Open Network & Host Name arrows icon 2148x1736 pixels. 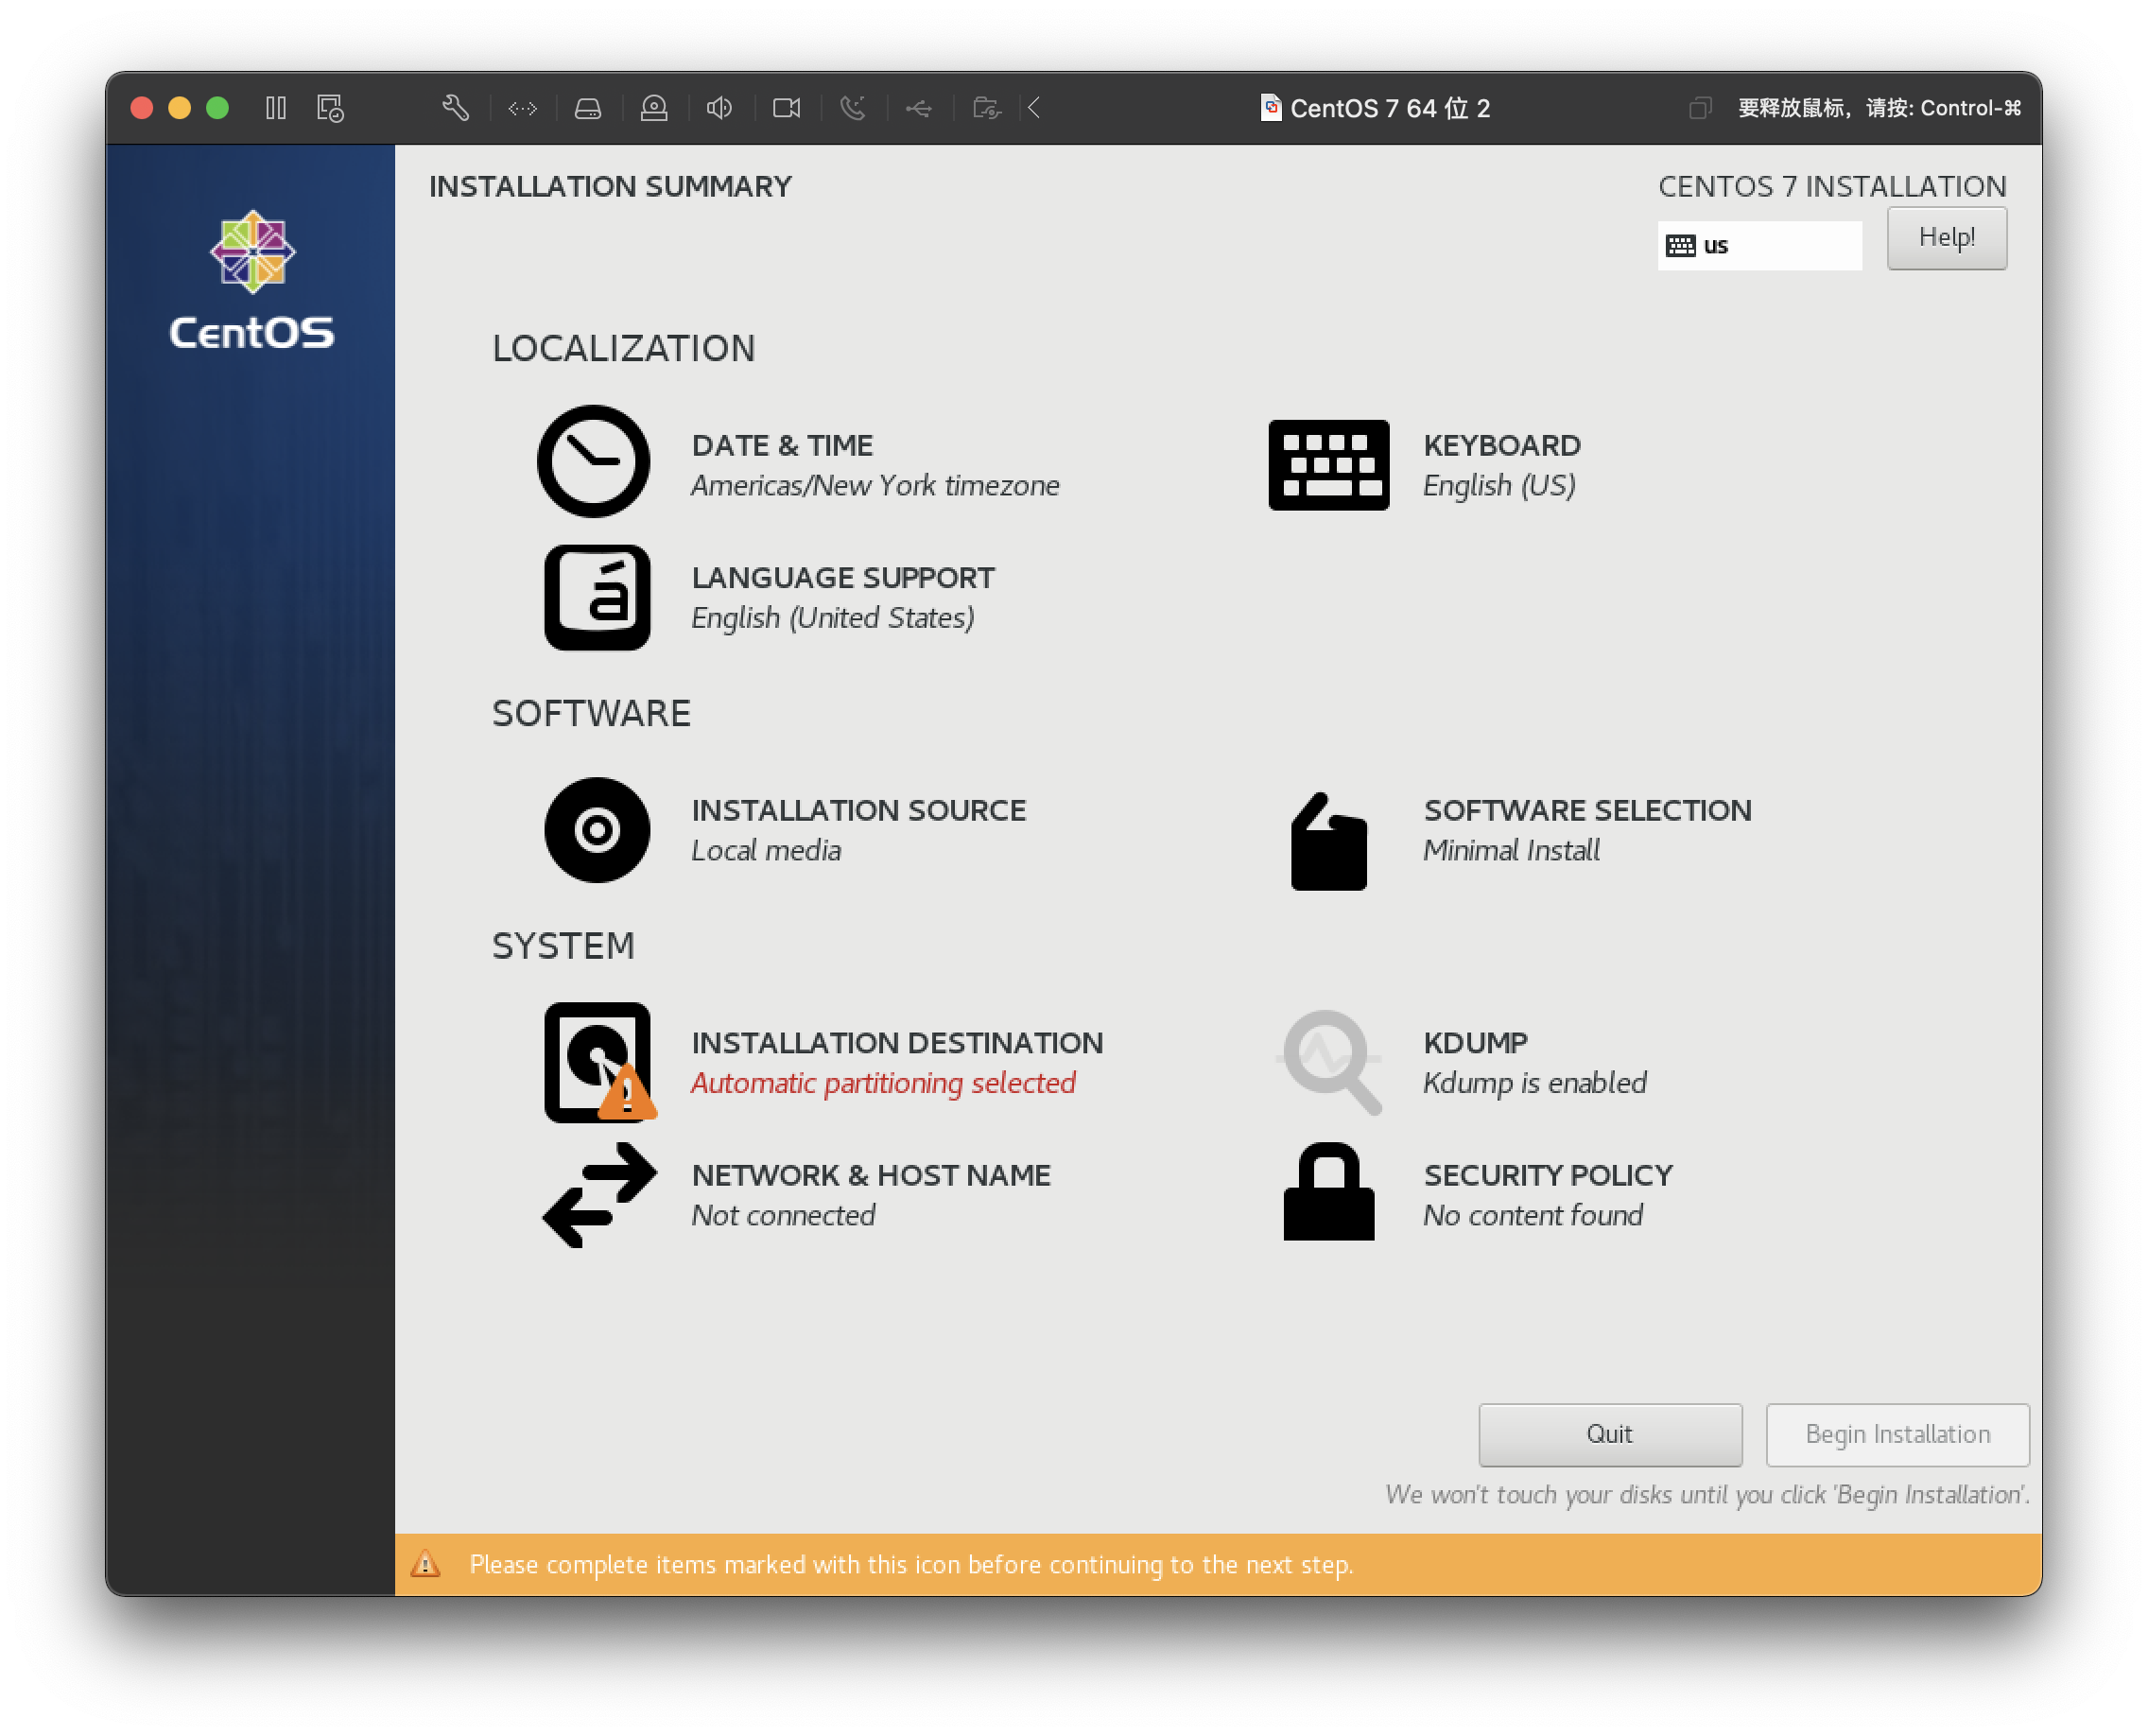coord(599,1195)
